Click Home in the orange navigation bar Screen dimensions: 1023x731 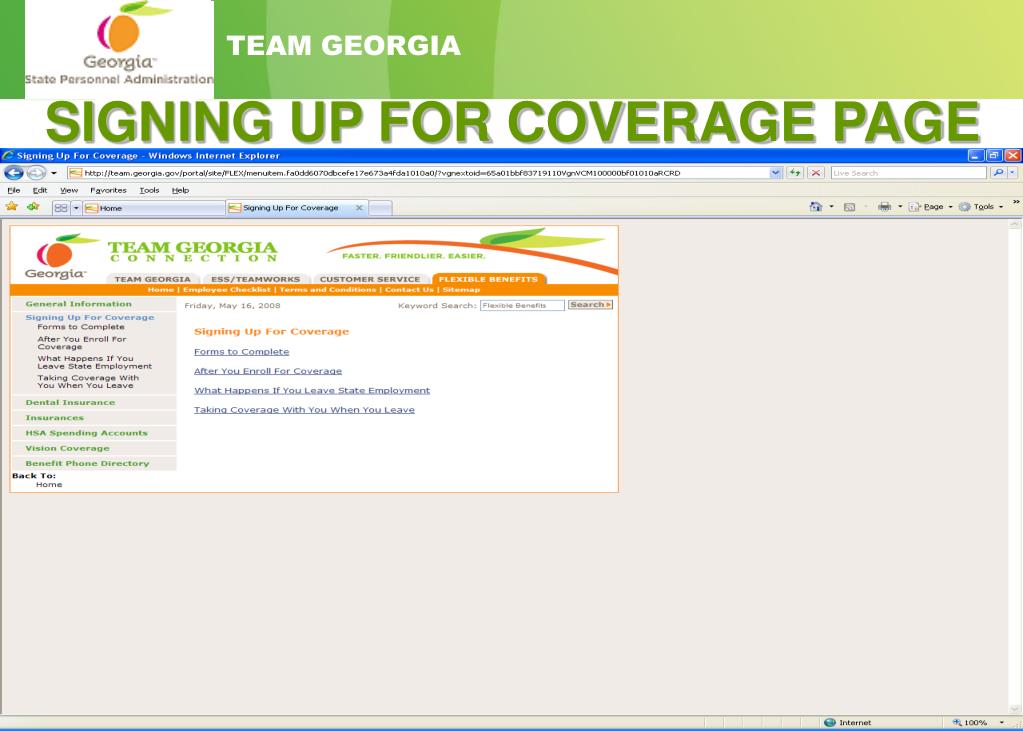160,290
